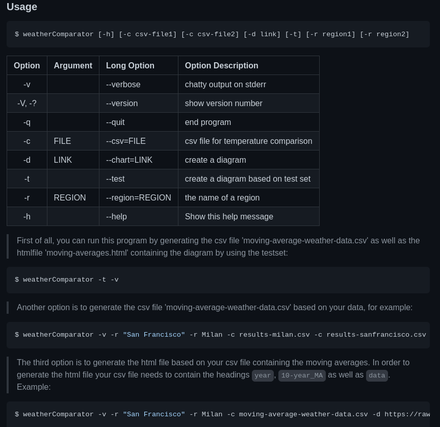
Task: Select the --csv=FILE cell
Action: pyautogui.click(x=139, y=141)
